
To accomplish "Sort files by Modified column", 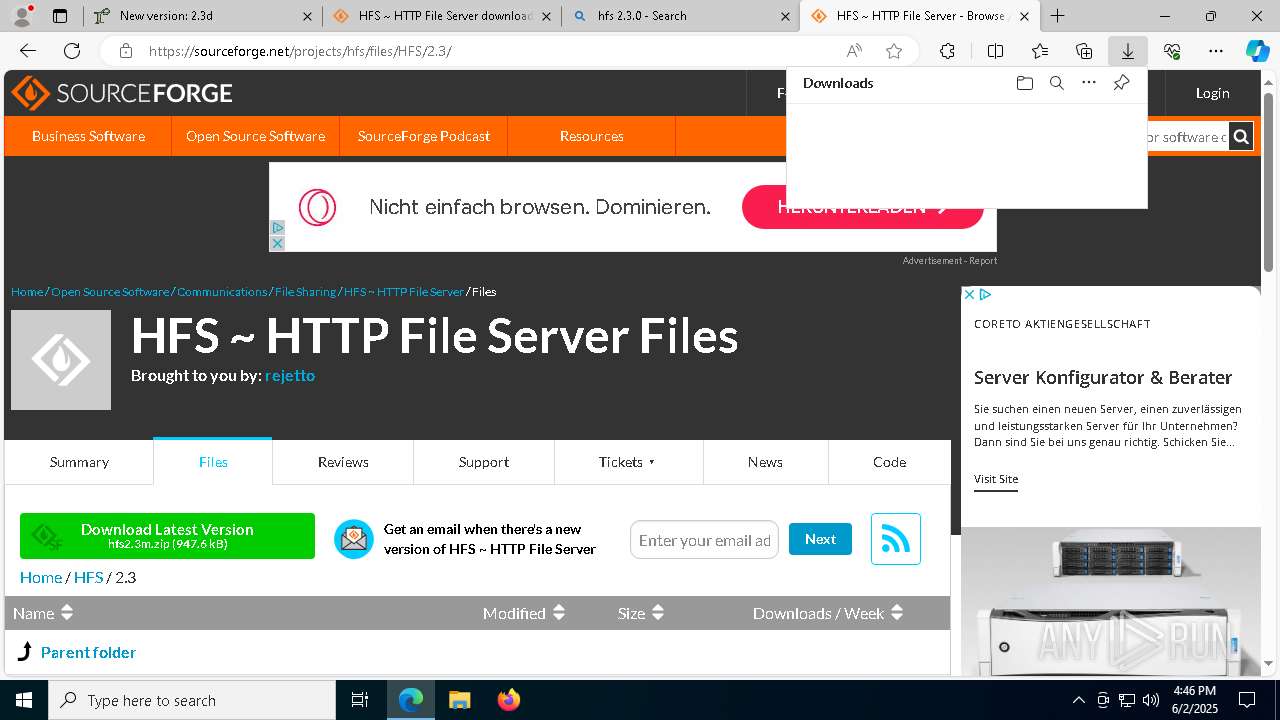I will (524, 613).
